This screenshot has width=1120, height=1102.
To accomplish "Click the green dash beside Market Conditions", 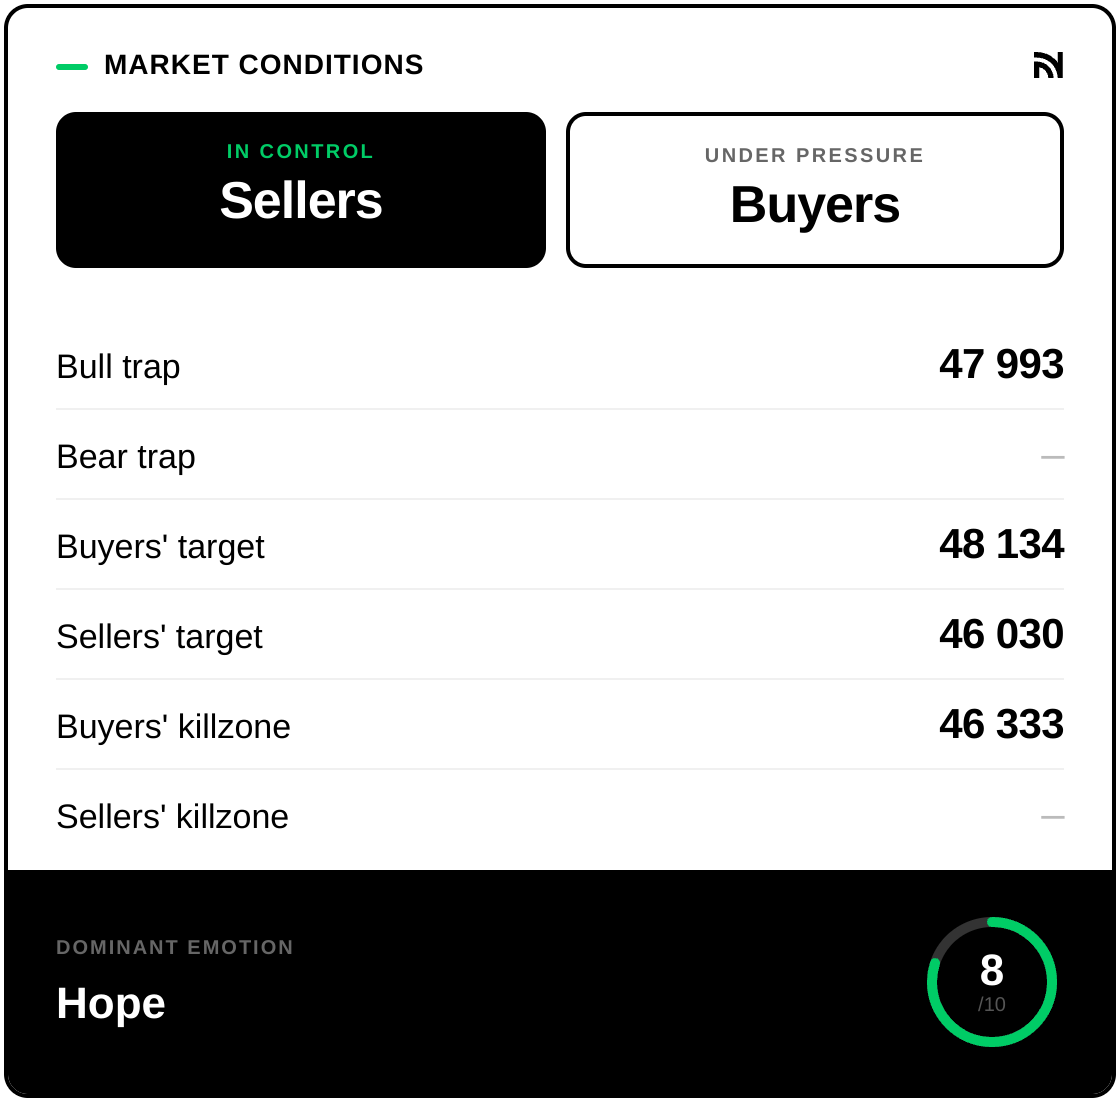I will (x=72, y=67).
